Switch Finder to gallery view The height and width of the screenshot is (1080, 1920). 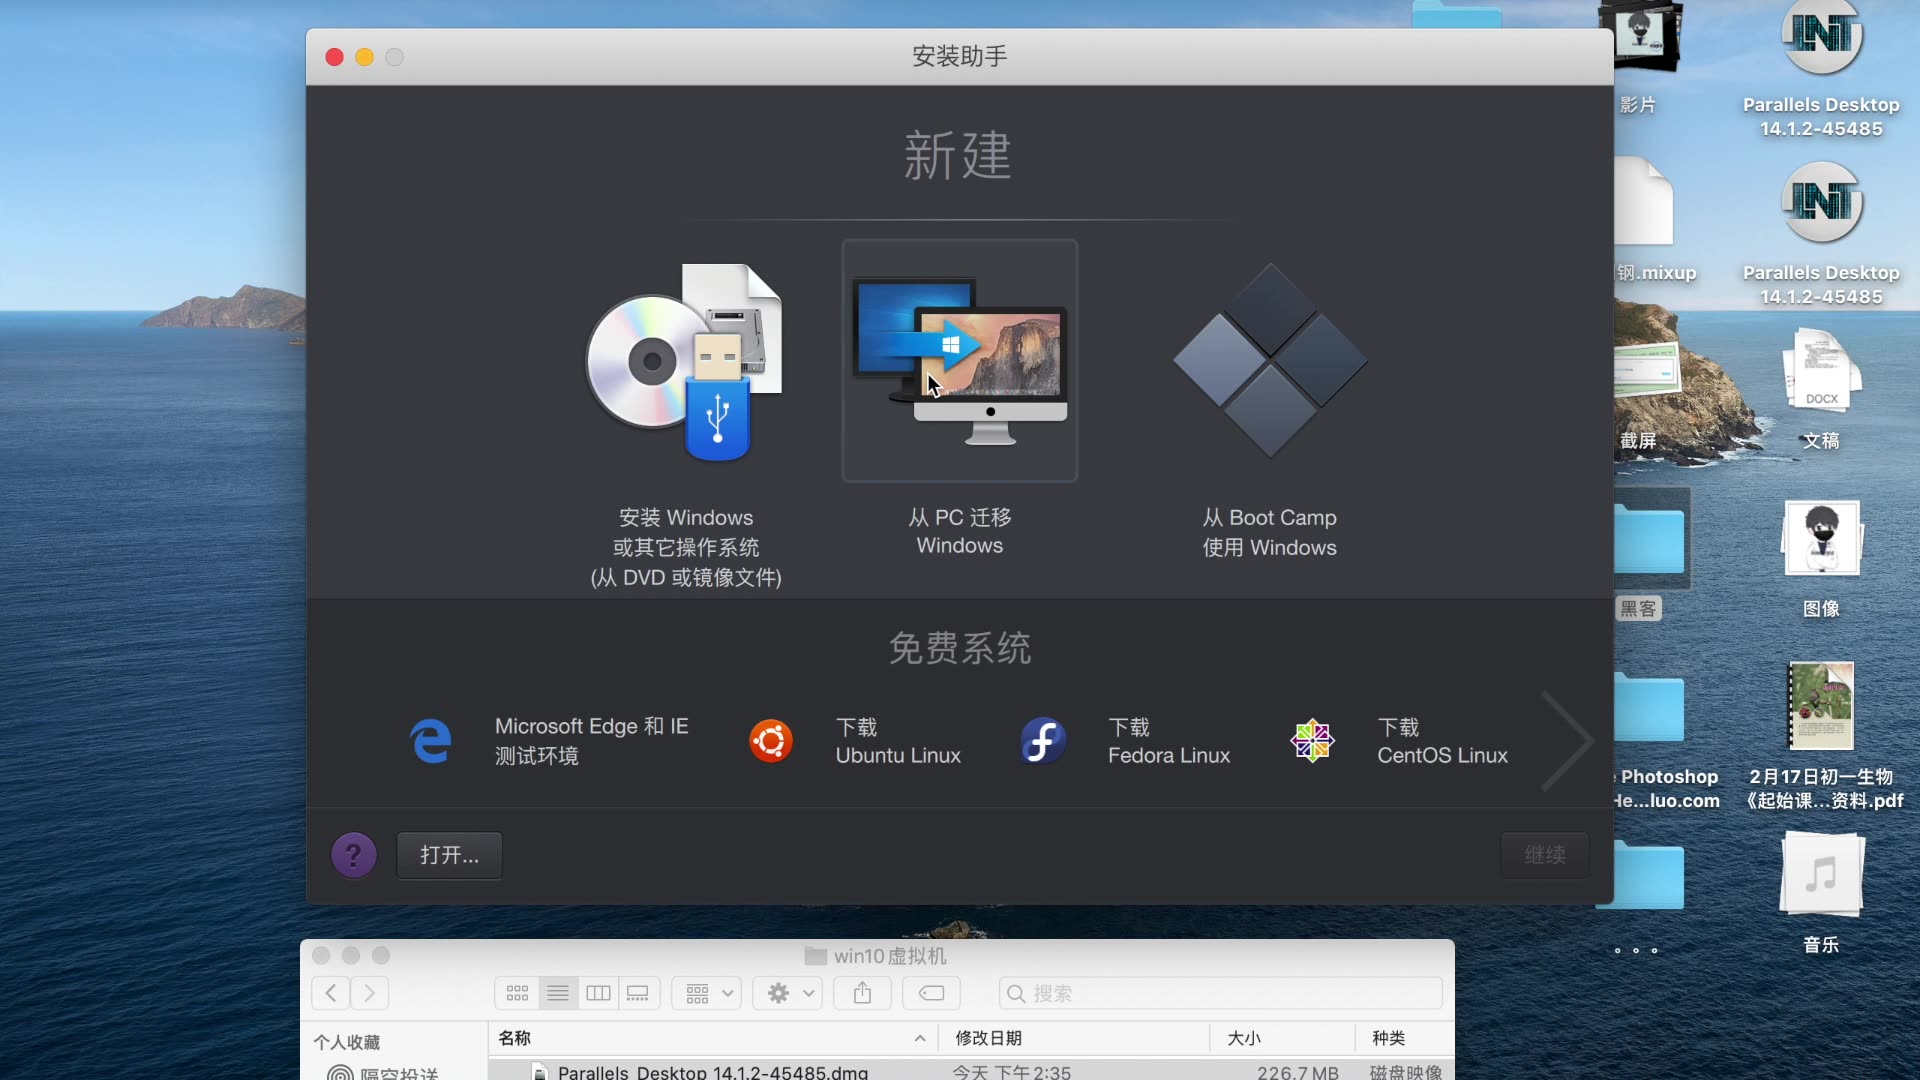pyautogui.click(x=638, y=993)
